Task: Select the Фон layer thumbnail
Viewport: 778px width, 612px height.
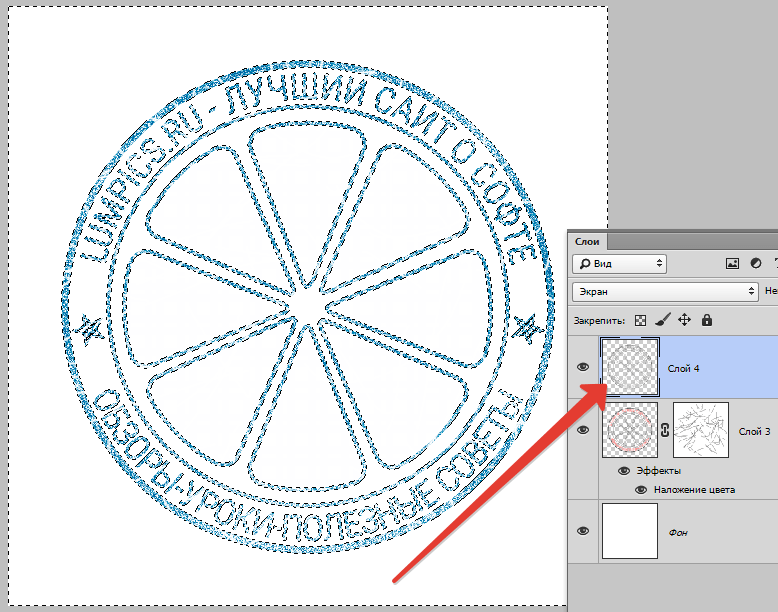Action: click(630, 531)
